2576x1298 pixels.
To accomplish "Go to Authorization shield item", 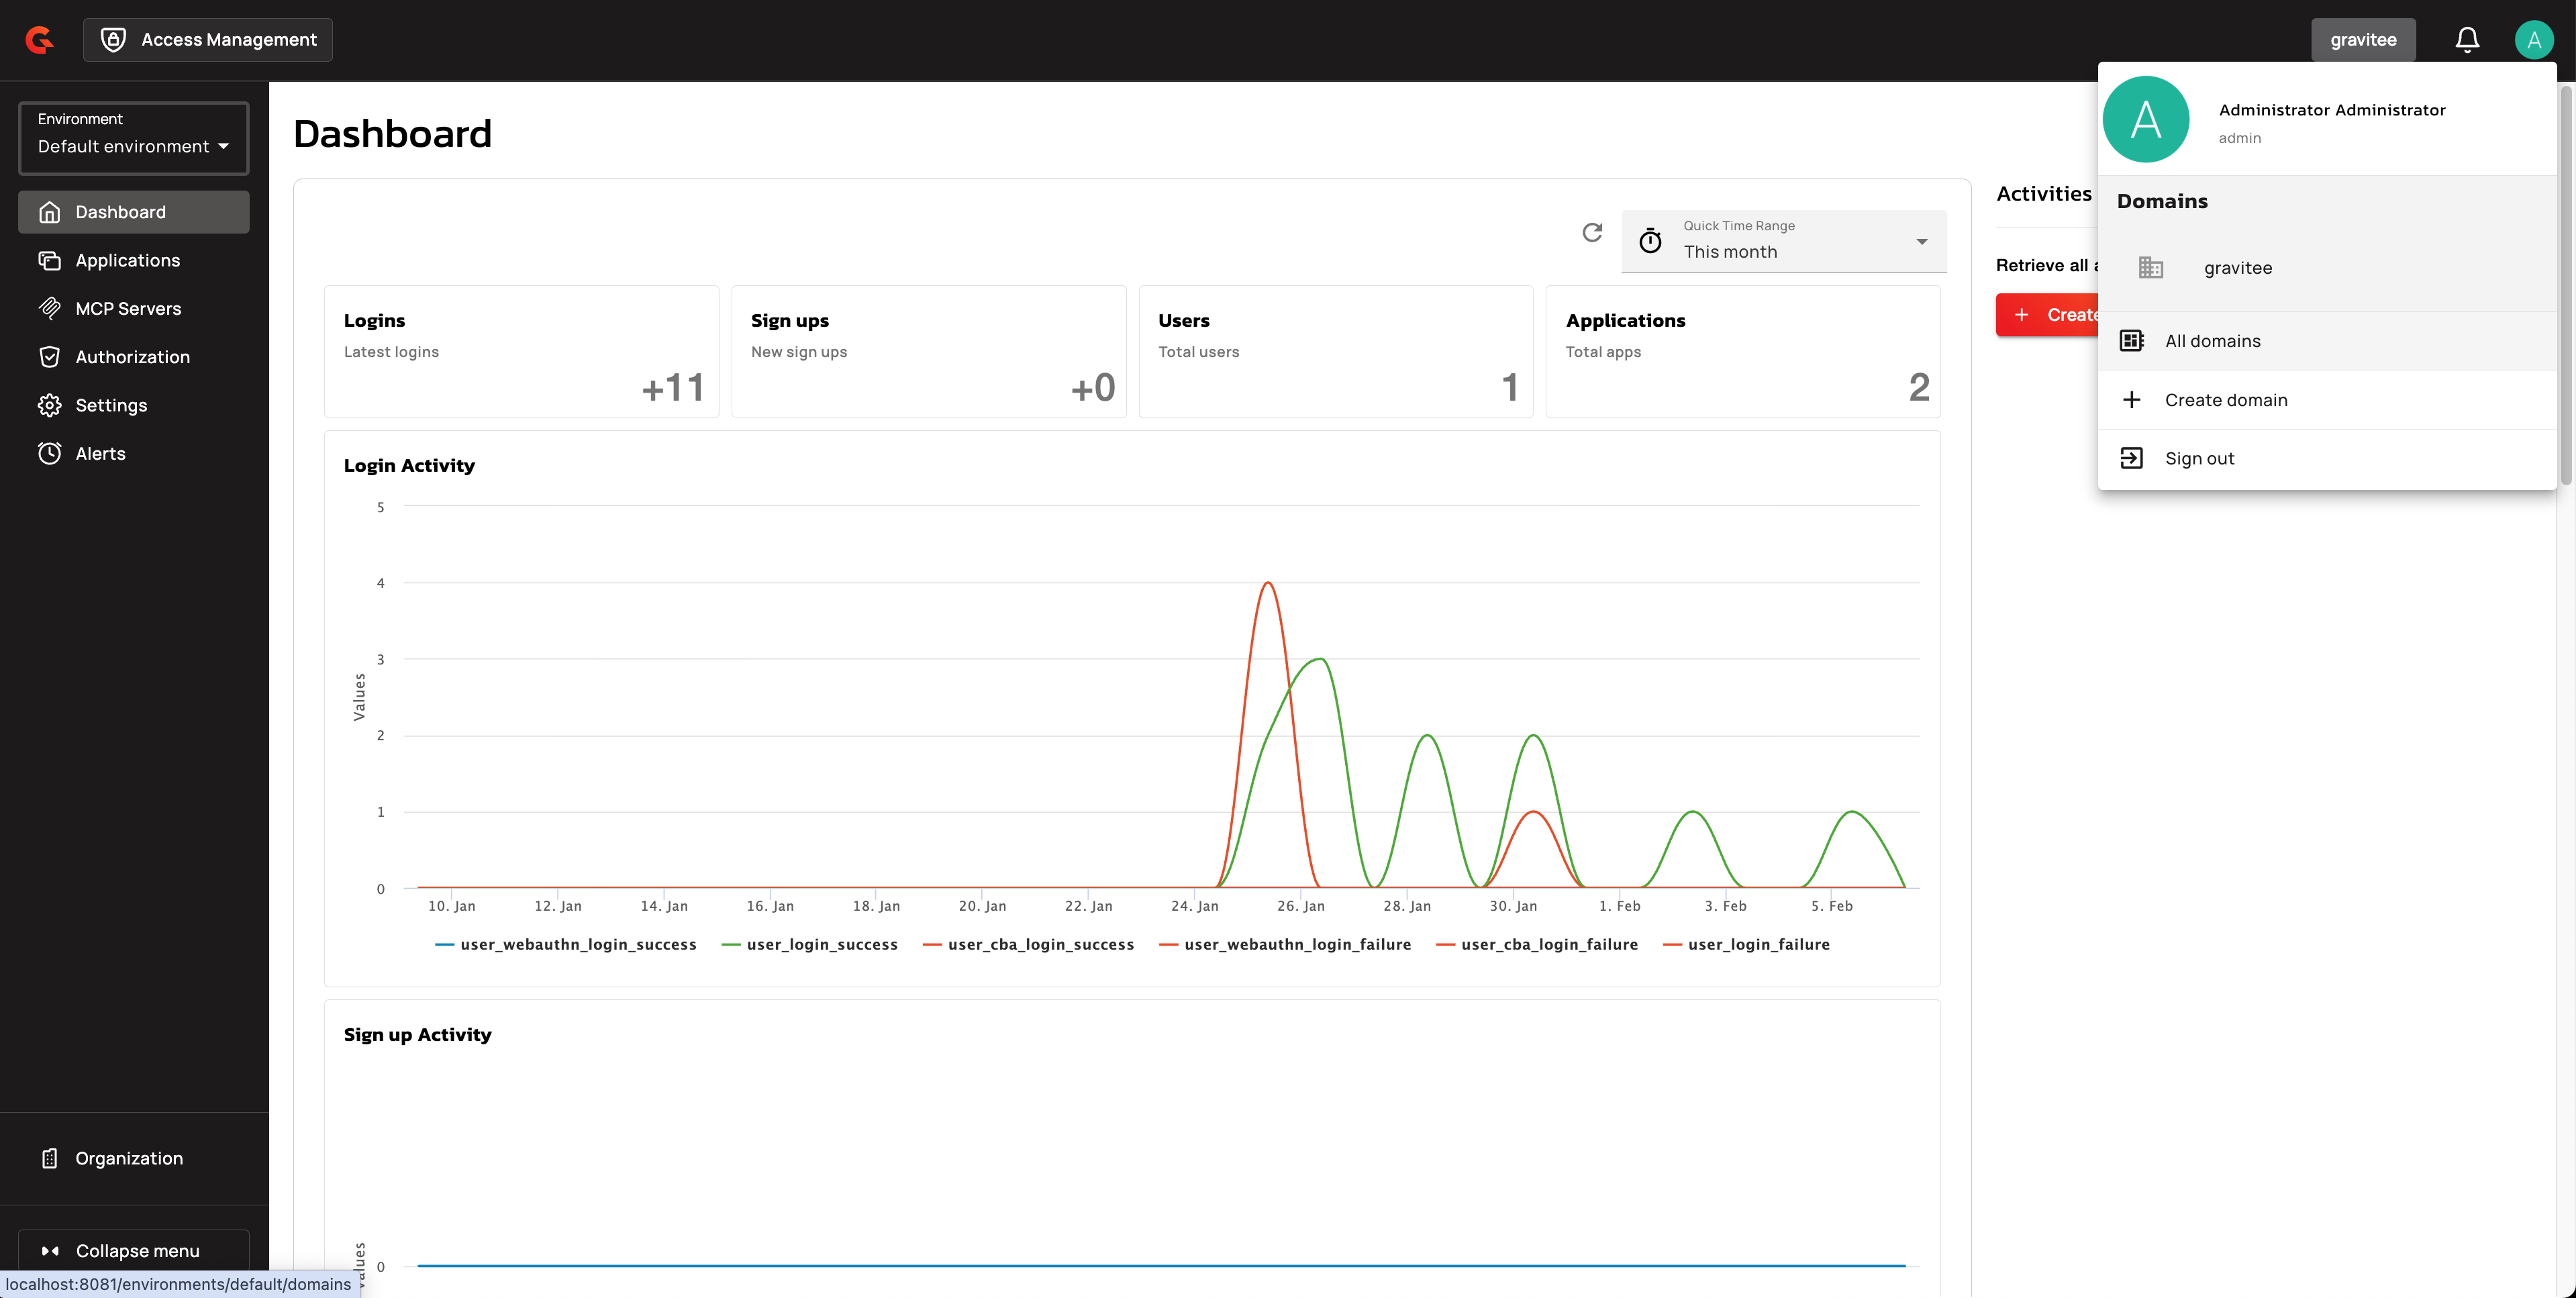I will tap(132, 357).
